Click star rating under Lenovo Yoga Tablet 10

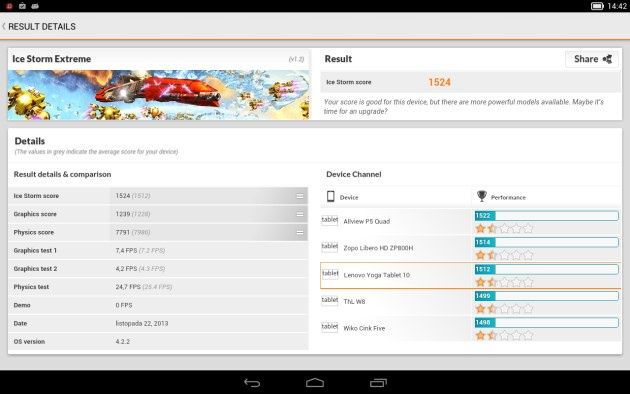pos(504,282)
